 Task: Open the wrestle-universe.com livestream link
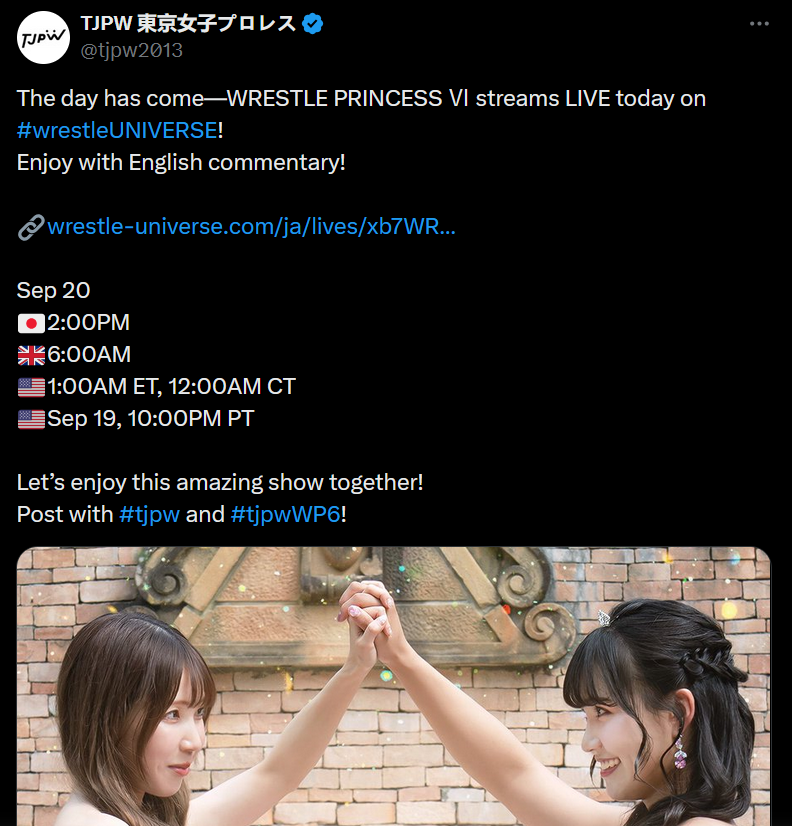[x=251, y=227]
